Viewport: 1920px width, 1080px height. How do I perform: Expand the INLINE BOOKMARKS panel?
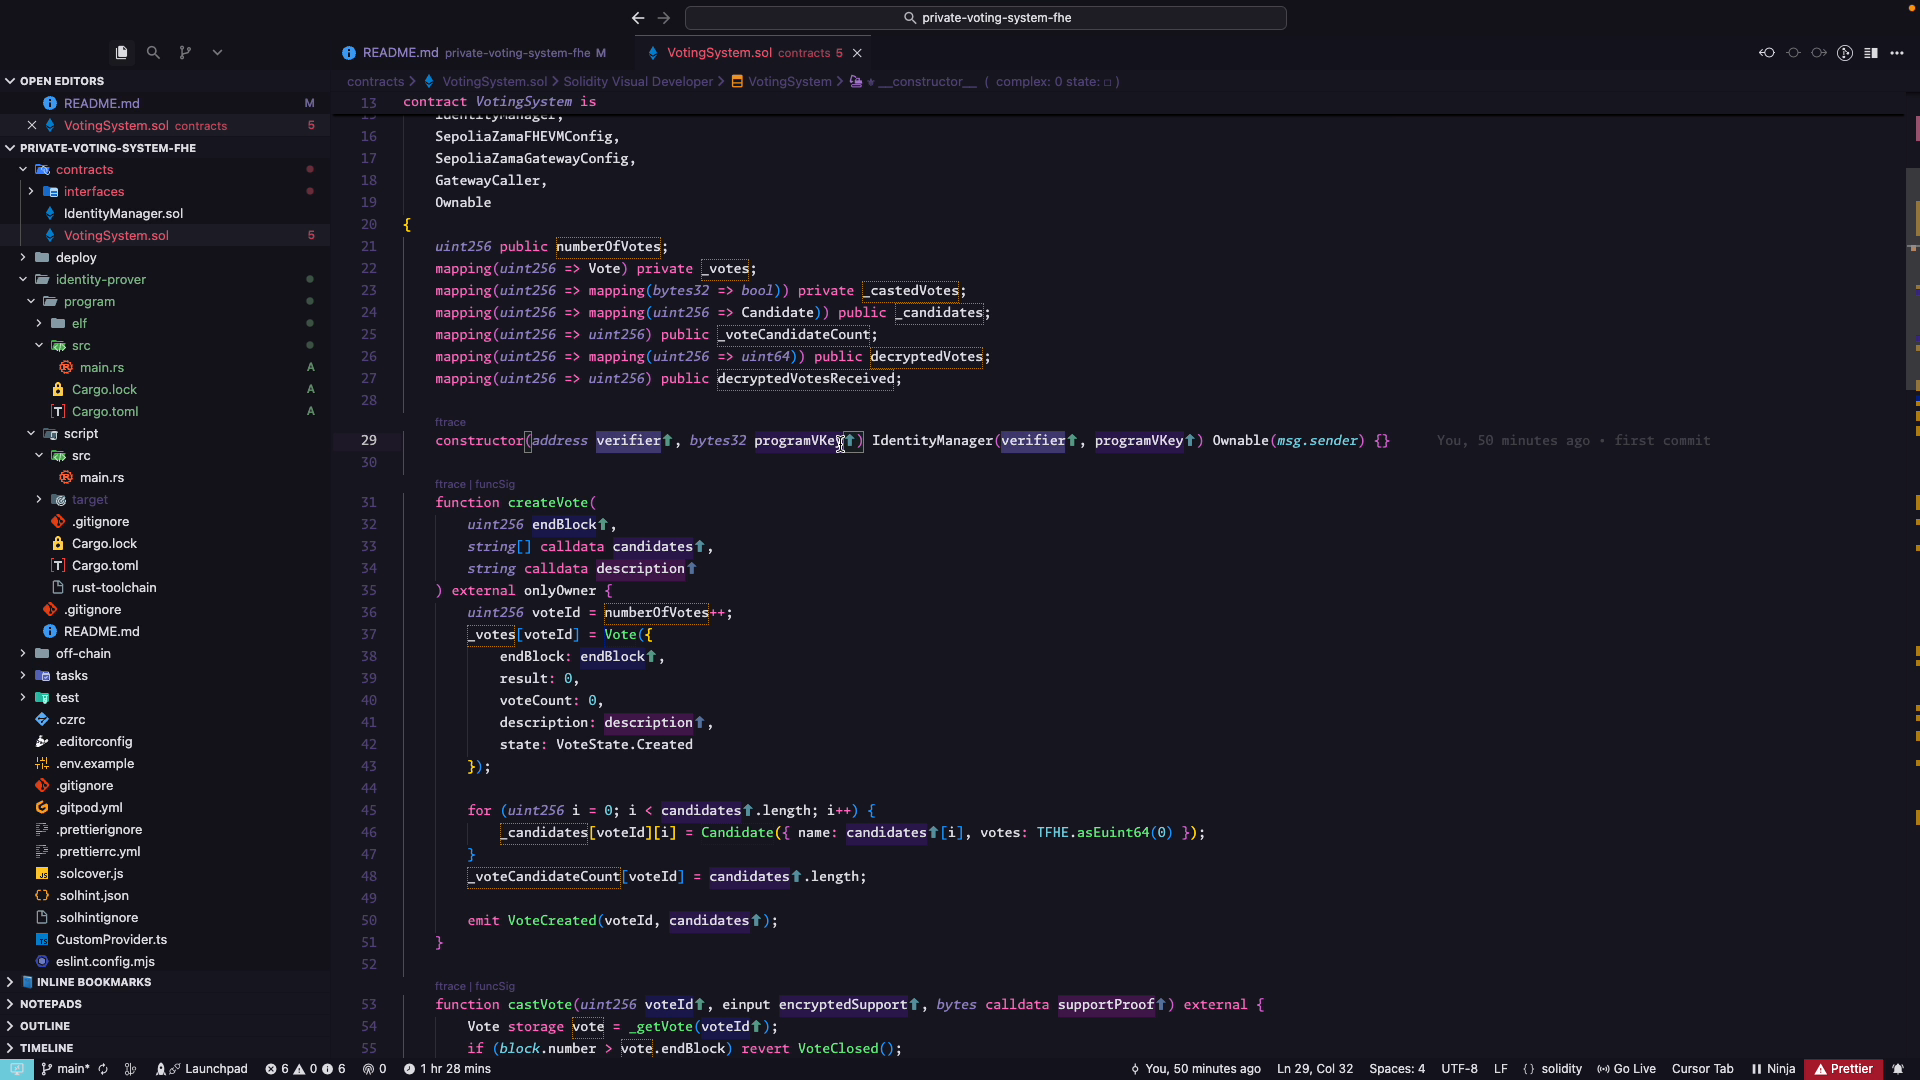tap(165, 982)
